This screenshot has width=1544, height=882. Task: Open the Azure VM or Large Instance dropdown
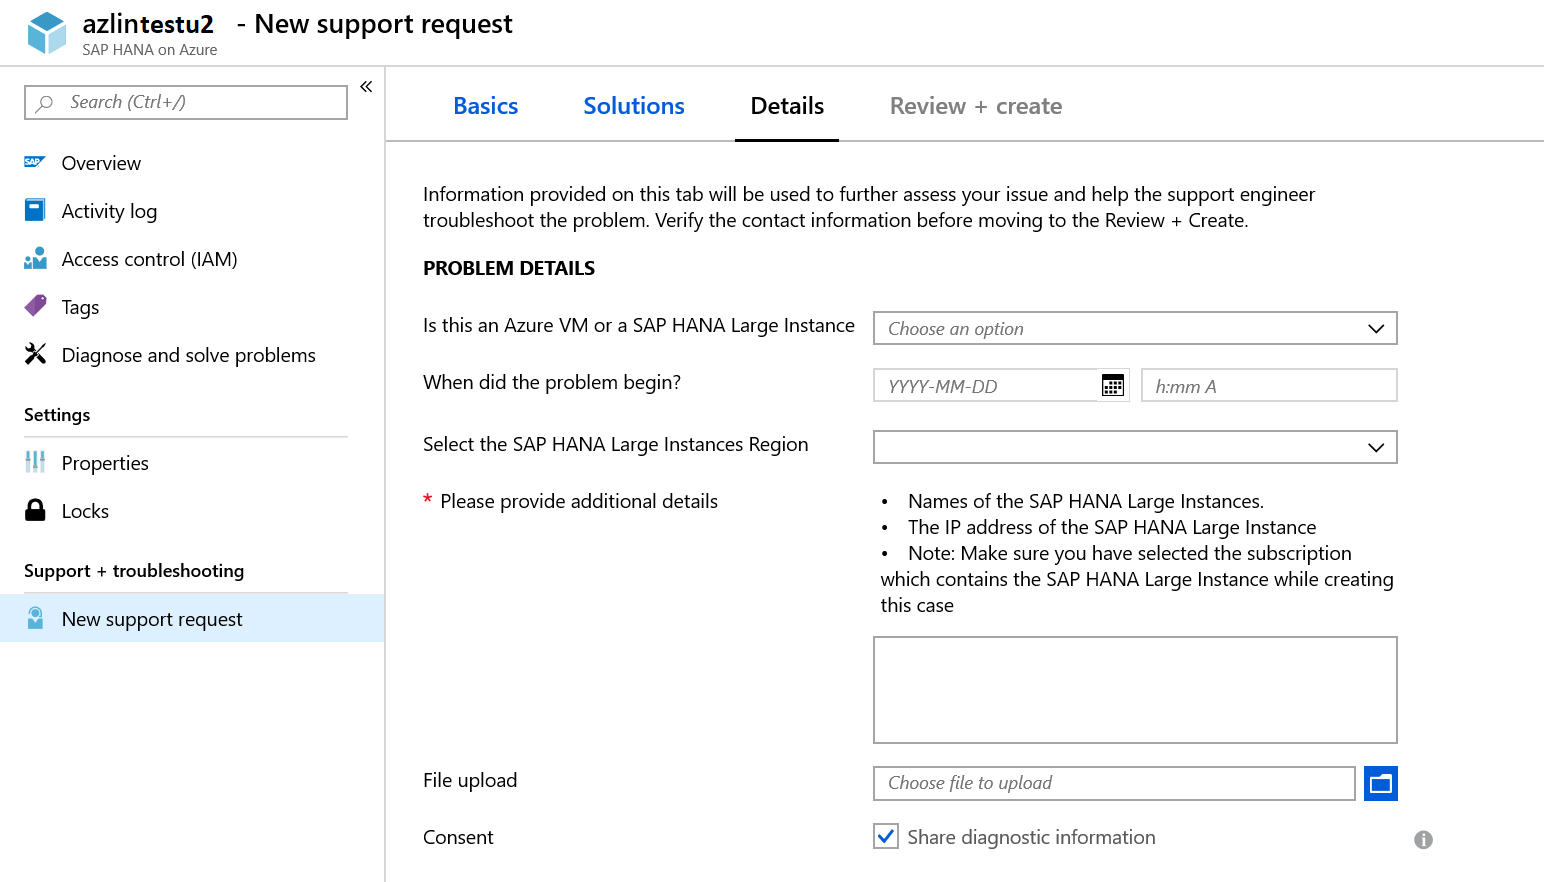click(1135, 328)
